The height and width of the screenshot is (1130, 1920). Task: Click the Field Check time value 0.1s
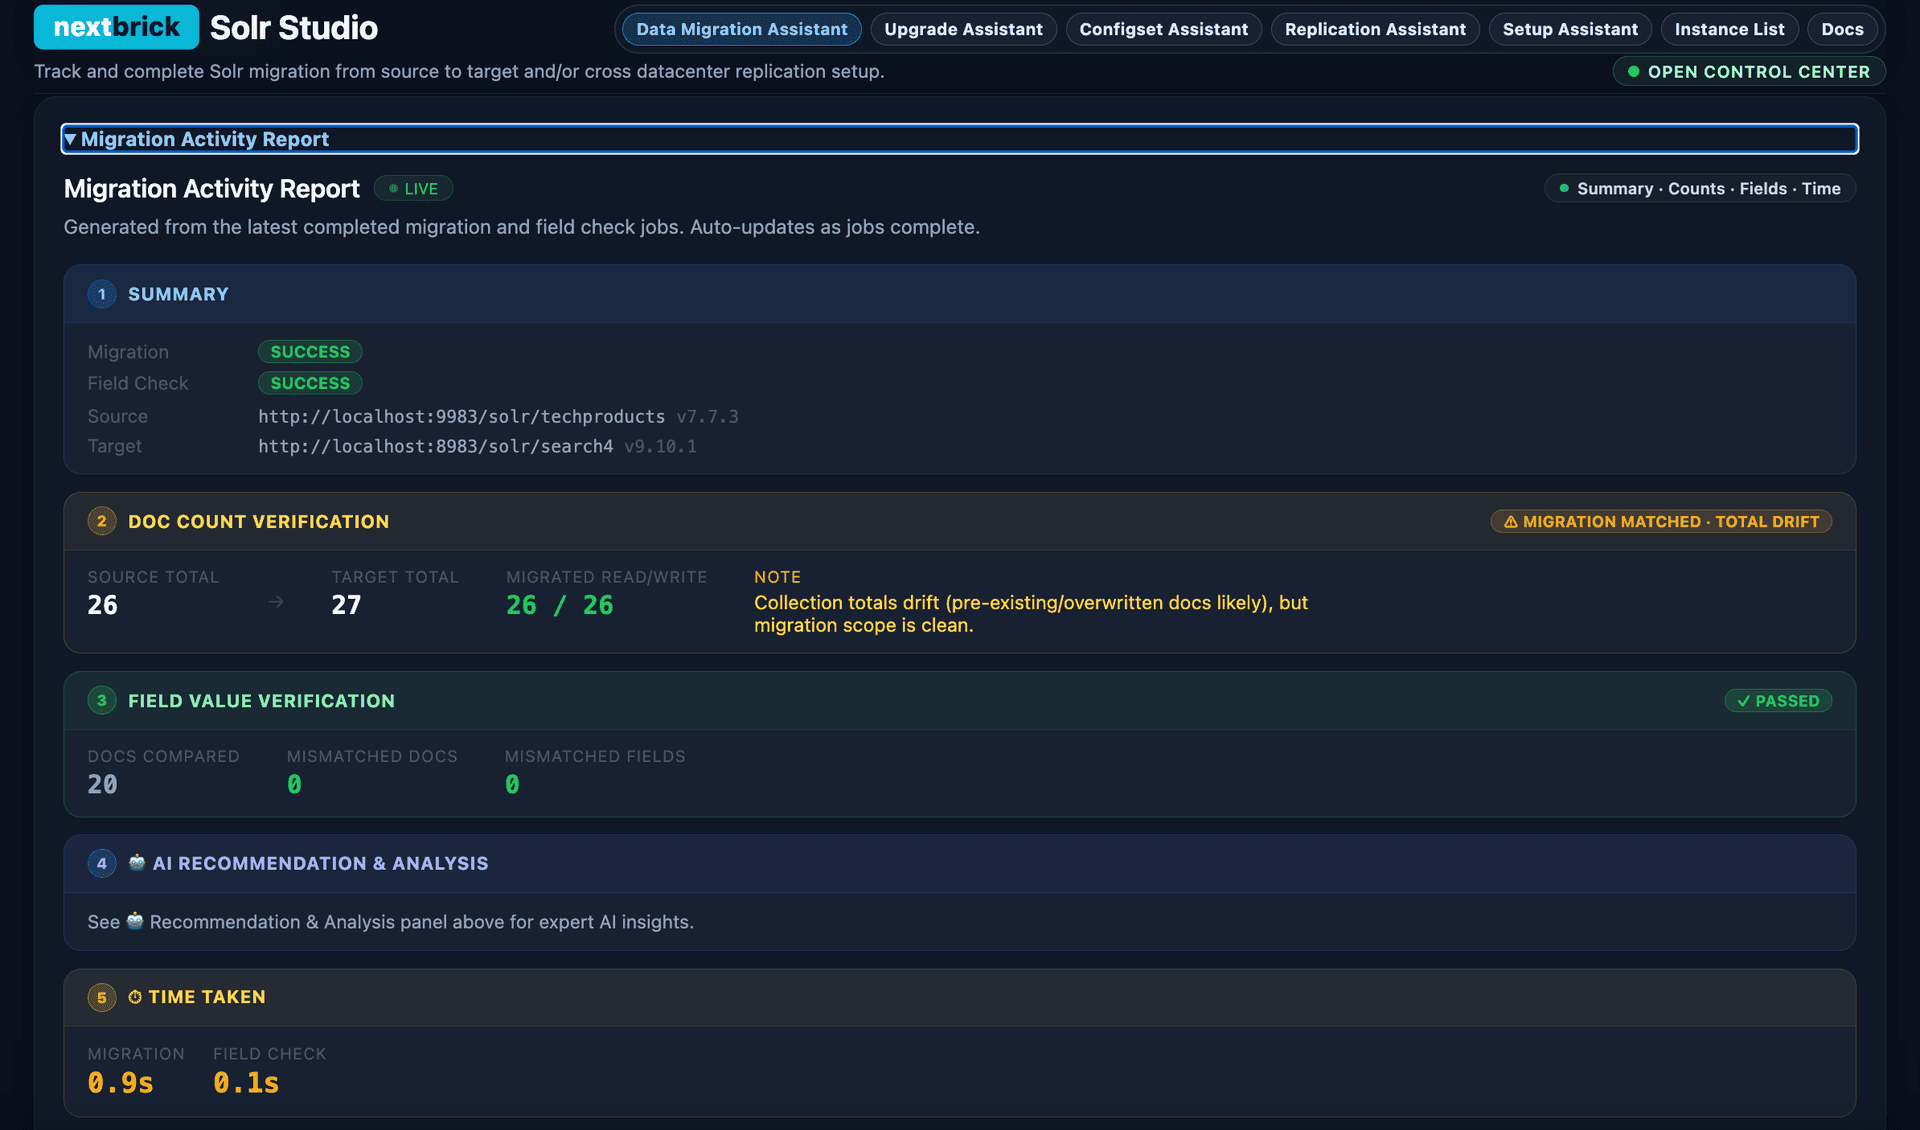tap(246, 1083)
